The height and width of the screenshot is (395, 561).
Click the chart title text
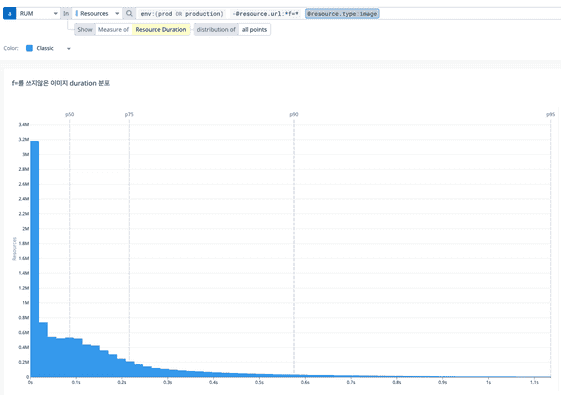61,83
